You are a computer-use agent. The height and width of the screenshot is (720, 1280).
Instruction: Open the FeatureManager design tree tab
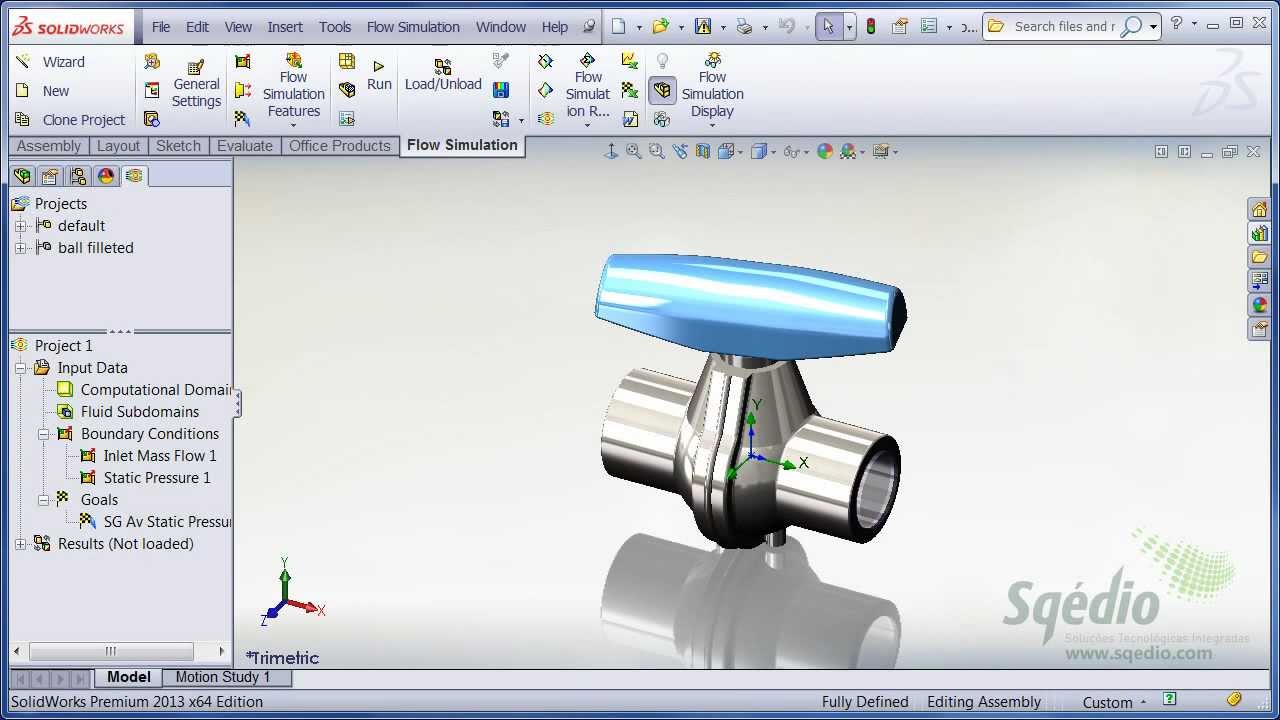click(22, 177)
